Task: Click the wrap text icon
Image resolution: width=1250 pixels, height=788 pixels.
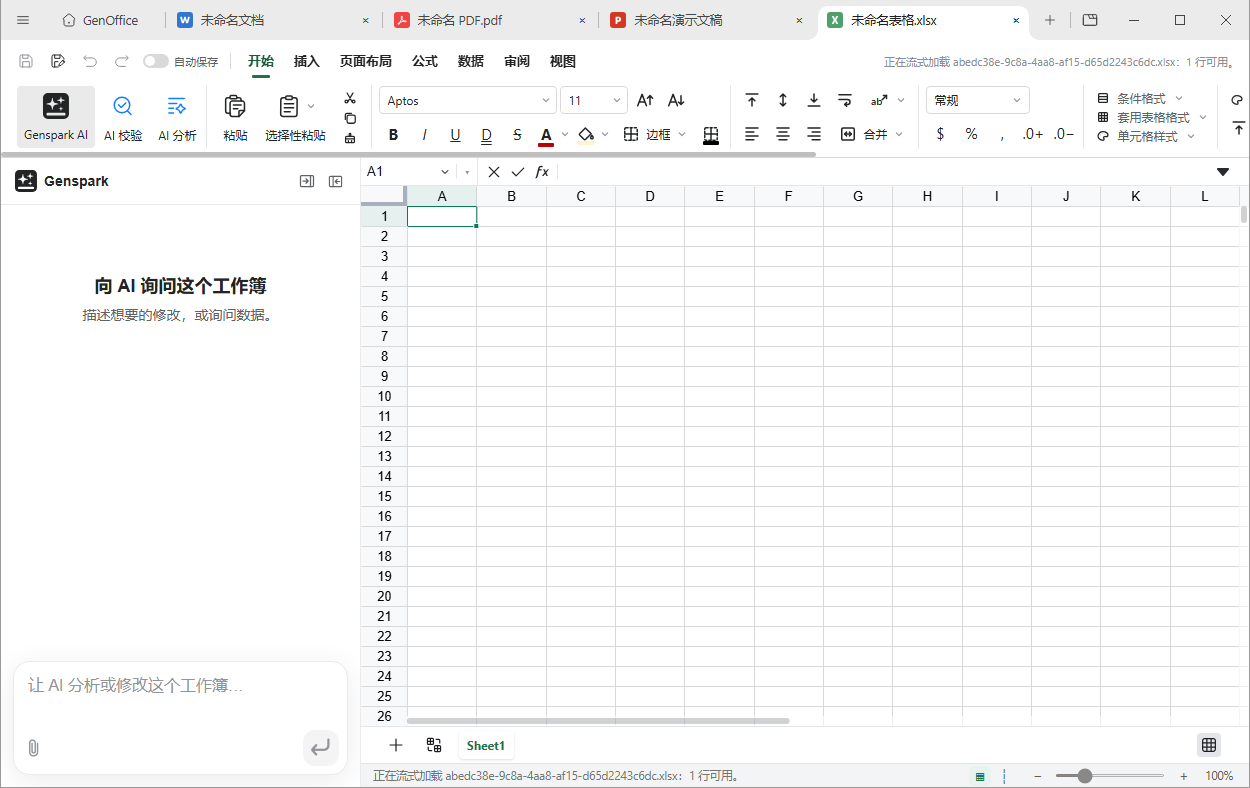Action: 845,100
